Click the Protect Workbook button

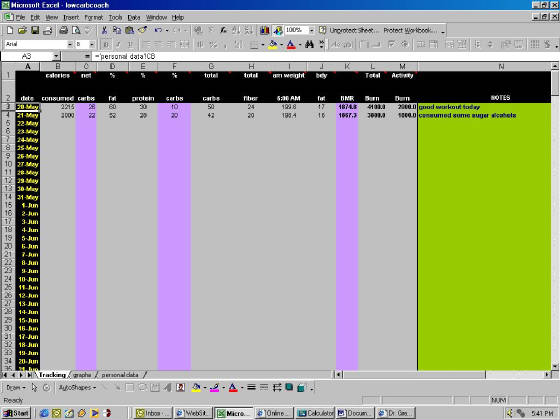click(410, 30)
